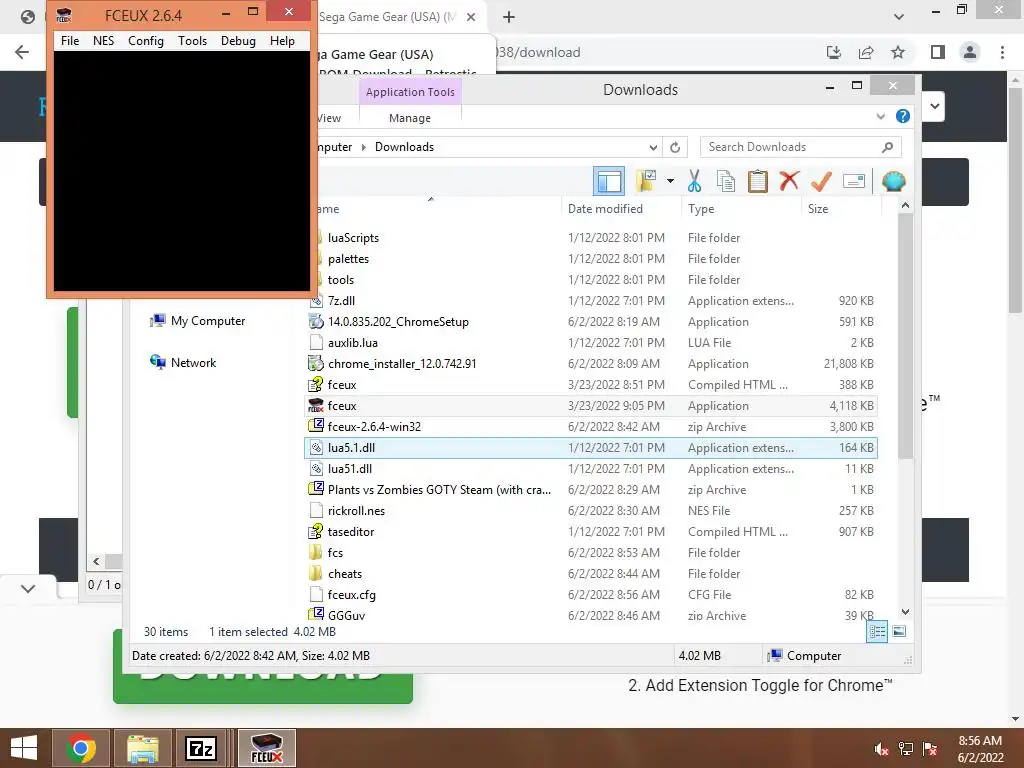This screenshot has width=1024, height=768.
Task: Click the Copy icon in Explorer toolbar
Action: pos(726,181)
